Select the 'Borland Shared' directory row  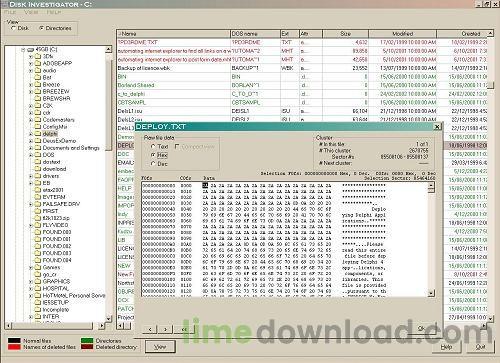click(302, 85)
